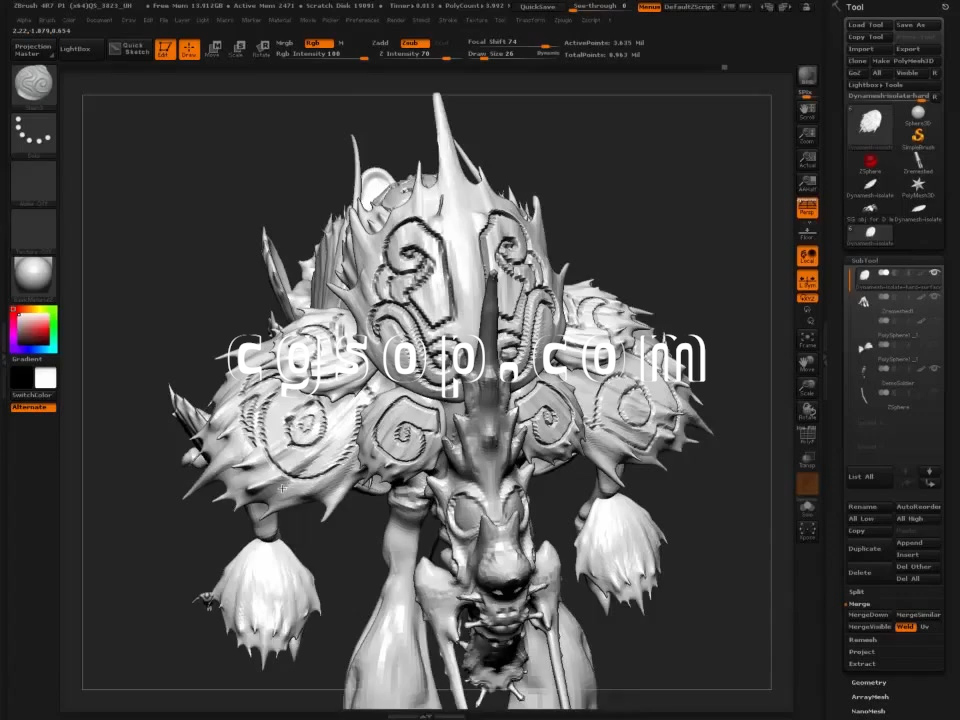Open the Dots stroke type selector

[34, 133]
